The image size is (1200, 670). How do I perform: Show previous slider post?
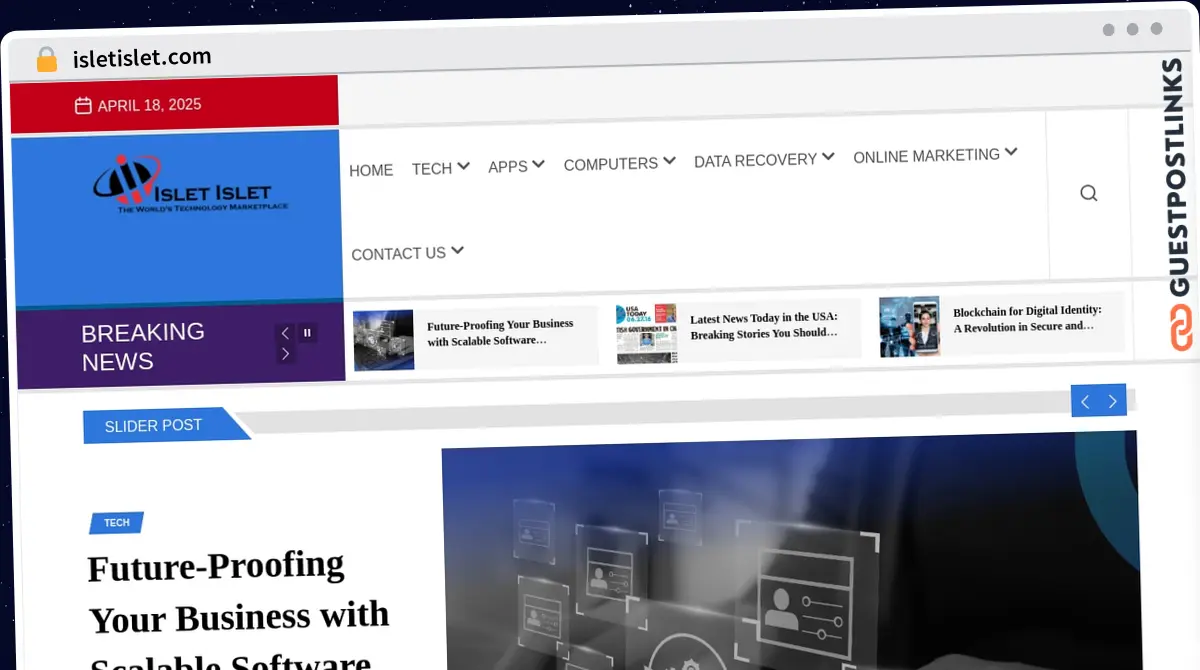[x=1085, y=401]
